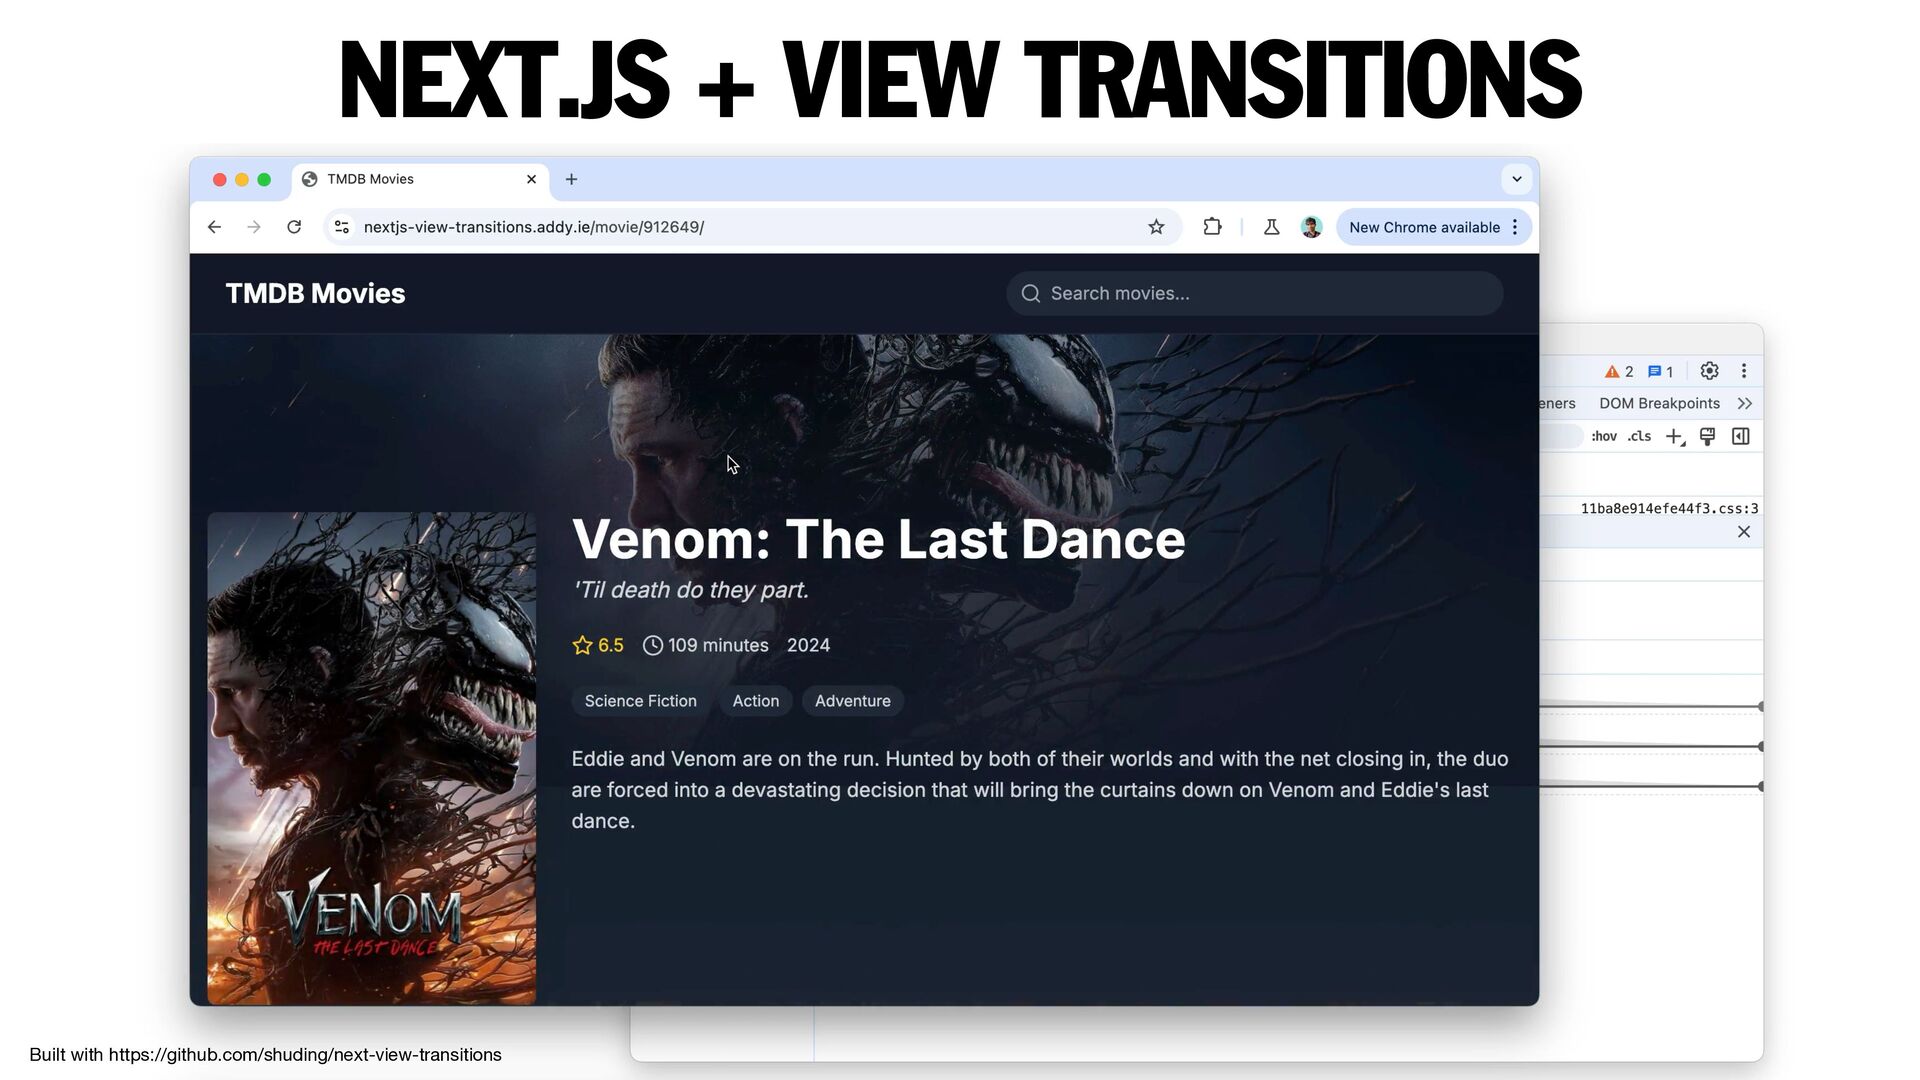The image size is (1920, 1080).
Task: Toggle rendering emulations paintbrush icon
Action: pyautogui.click(x=1708, y=436)
